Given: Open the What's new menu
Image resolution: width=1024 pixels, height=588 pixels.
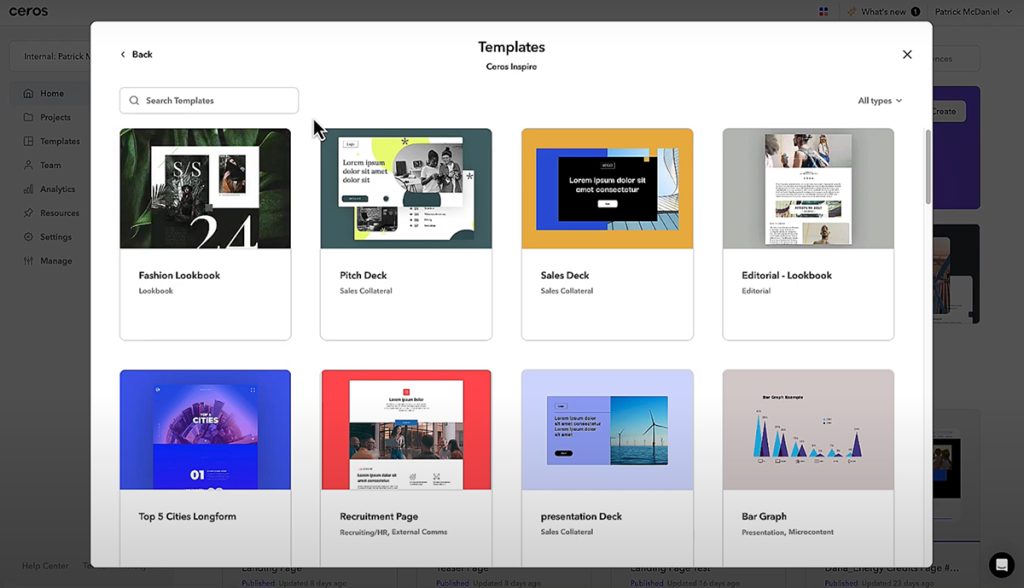Looking at the screenshot, I should [x=883, y=11].
